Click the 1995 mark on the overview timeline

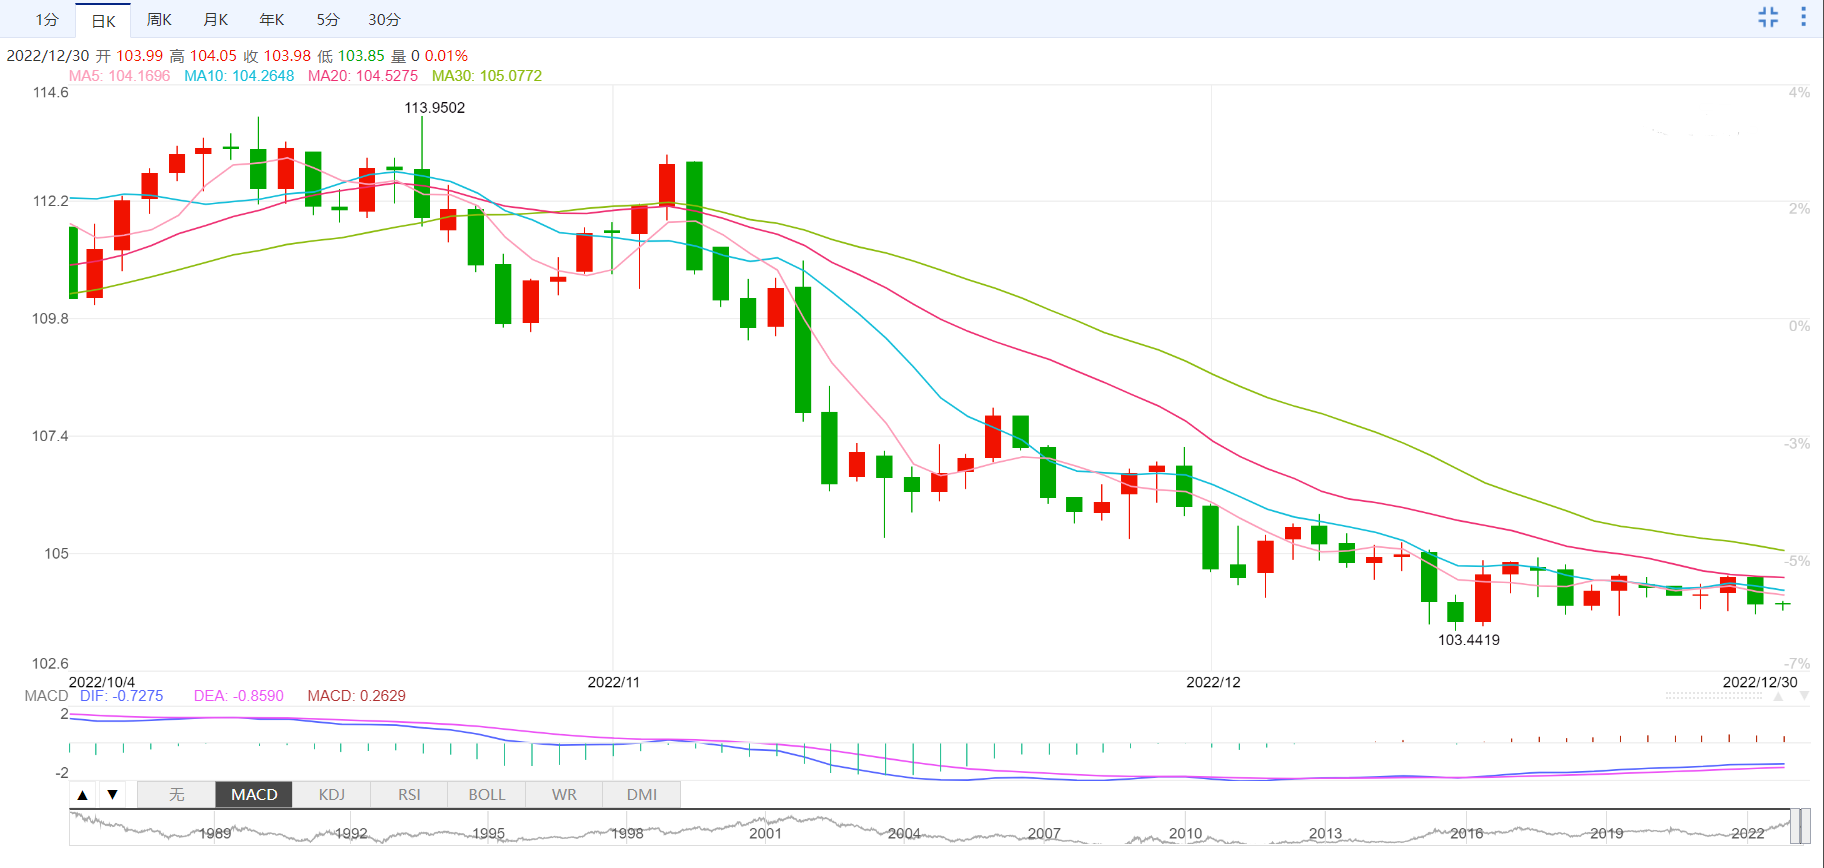tap(489, 834)
